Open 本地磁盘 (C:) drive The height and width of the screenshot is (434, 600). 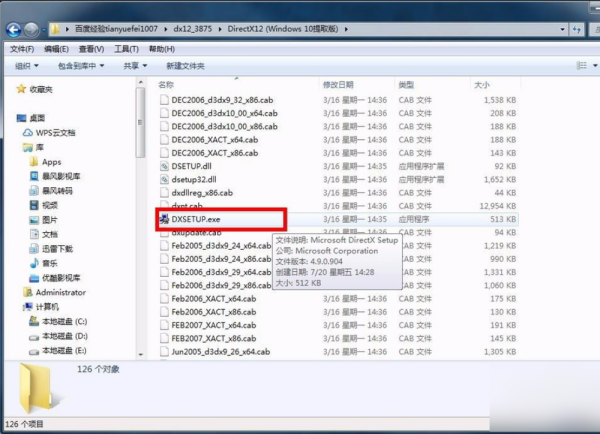click(x=64, y=322)
